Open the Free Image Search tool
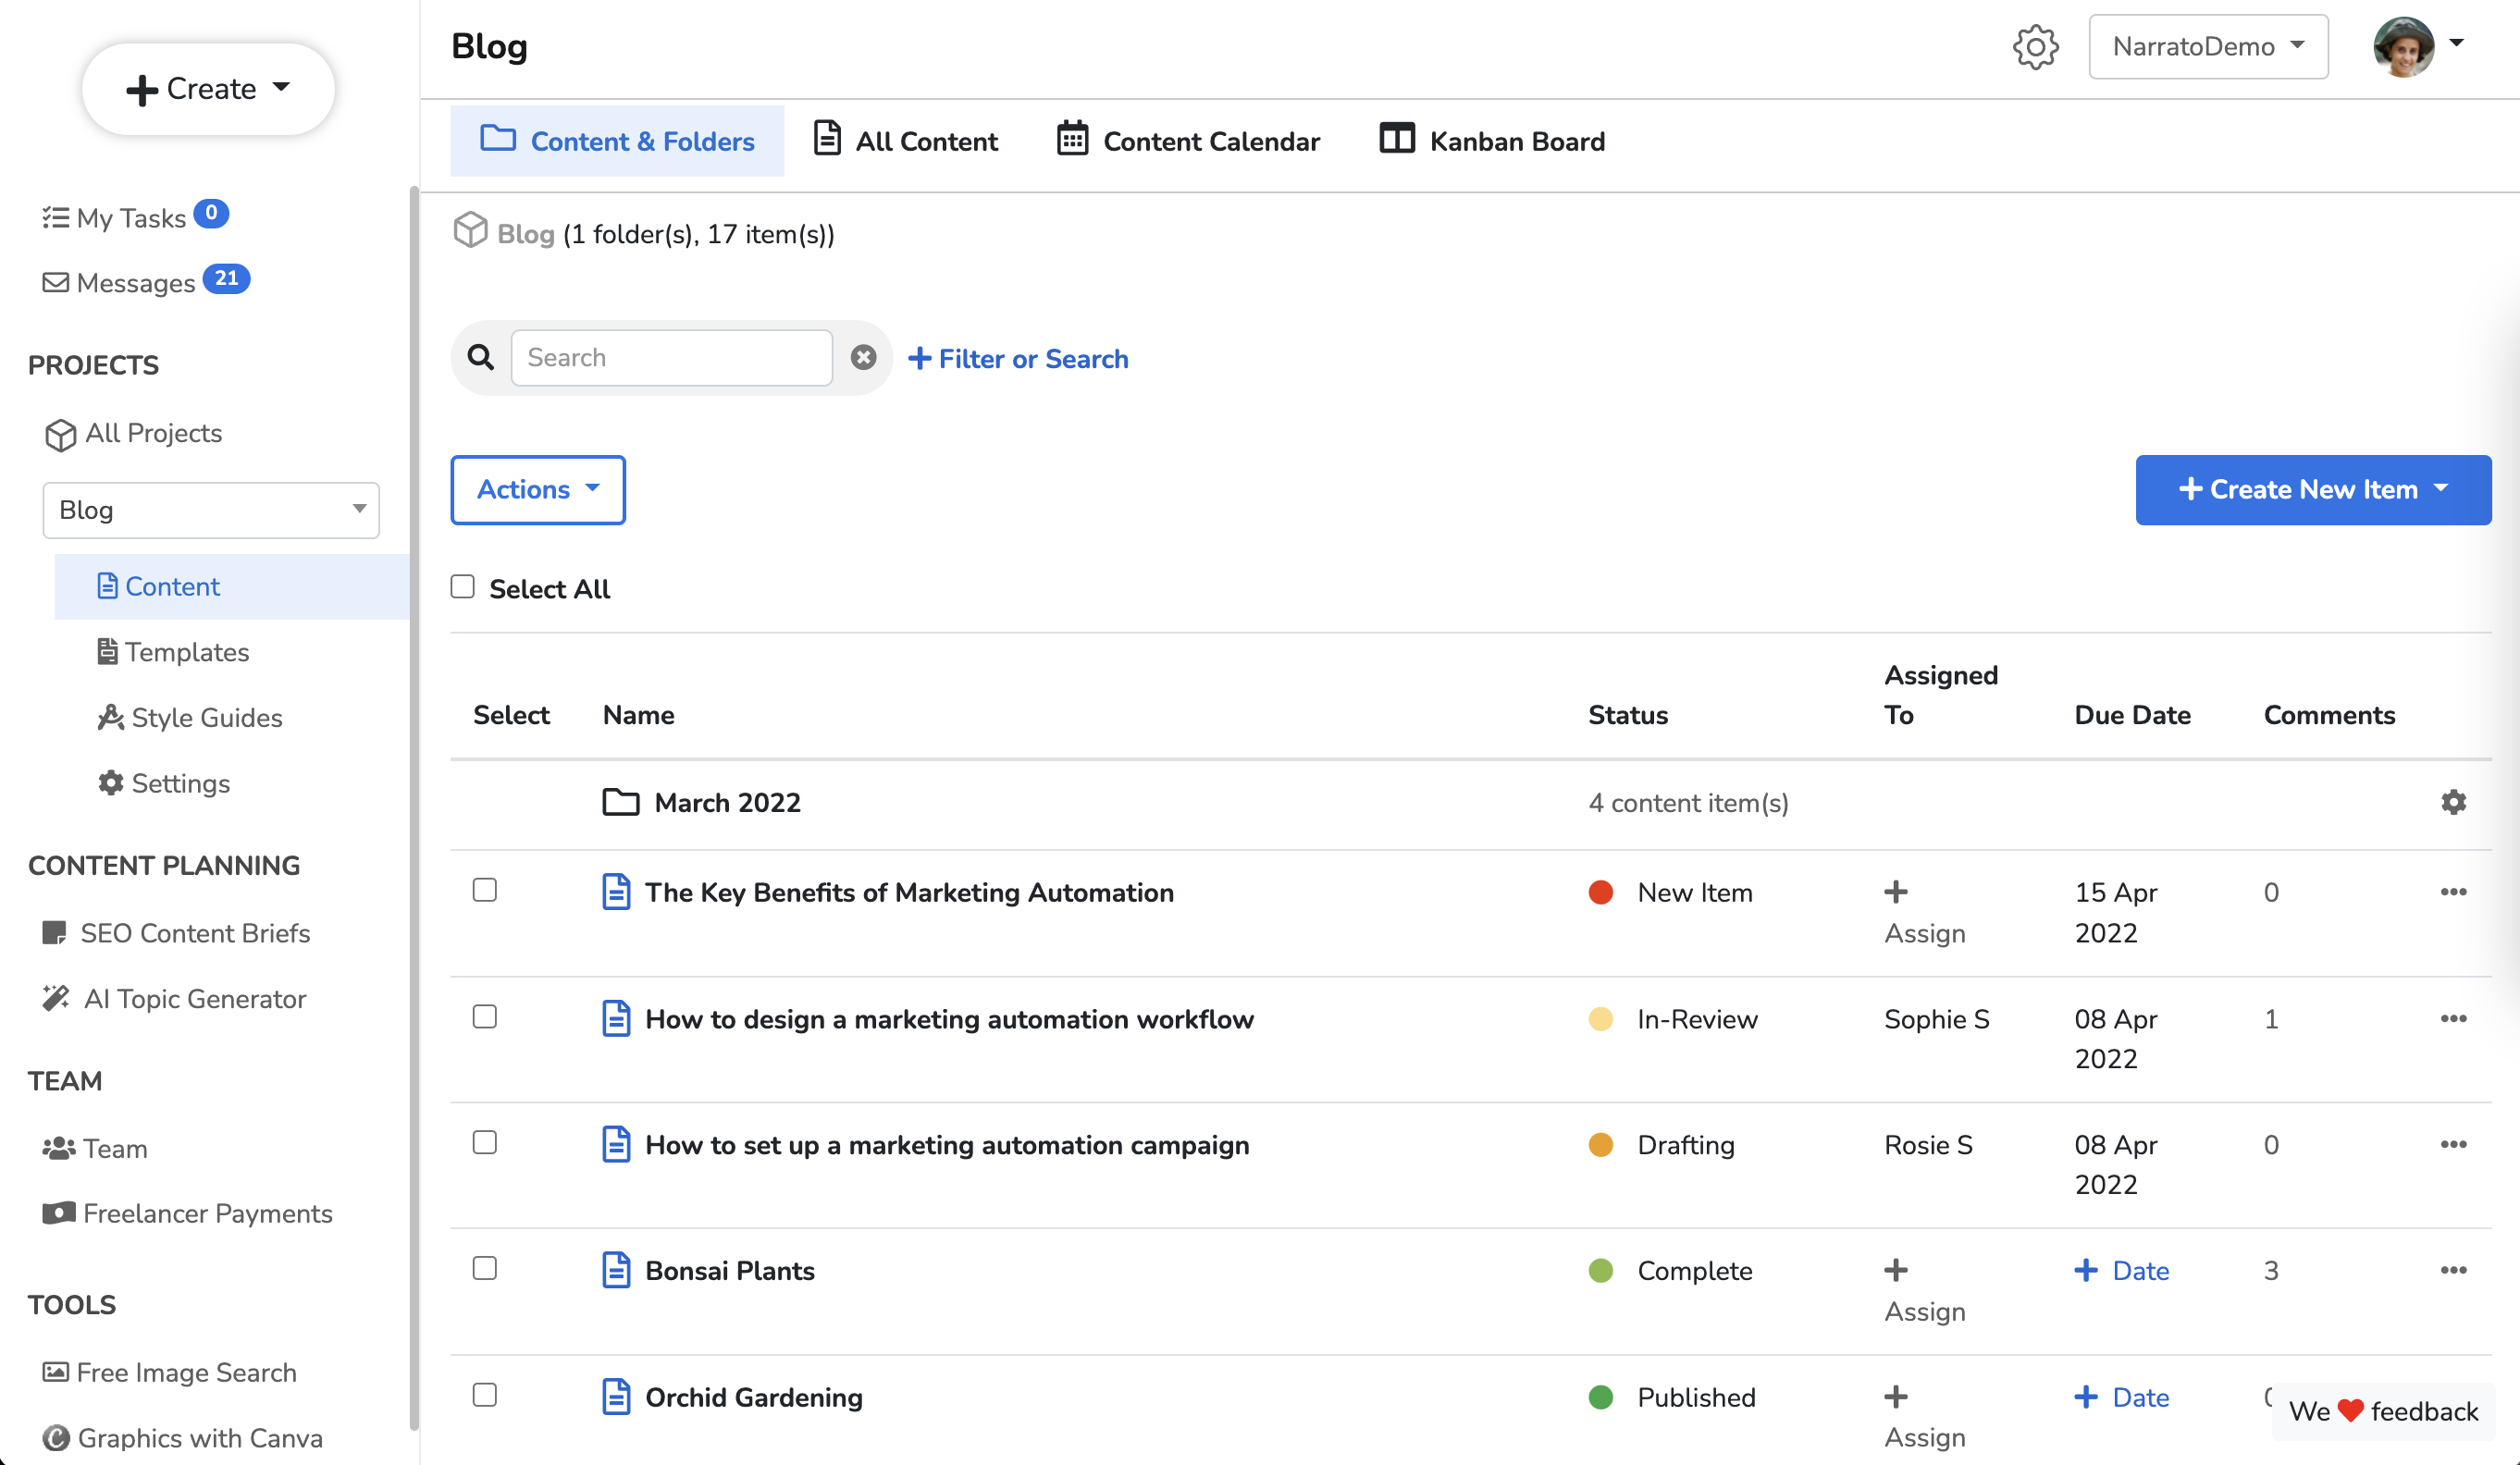This screenshot has height=1465, width=2520. 186,1372
